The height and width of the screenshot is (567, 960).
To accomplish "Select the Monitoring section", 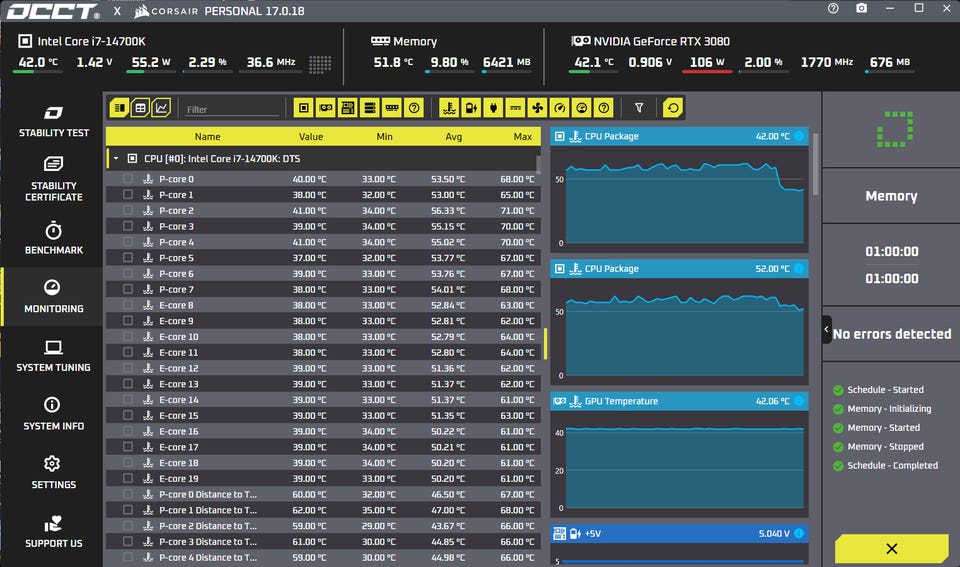I will click(x=53, y=296).
